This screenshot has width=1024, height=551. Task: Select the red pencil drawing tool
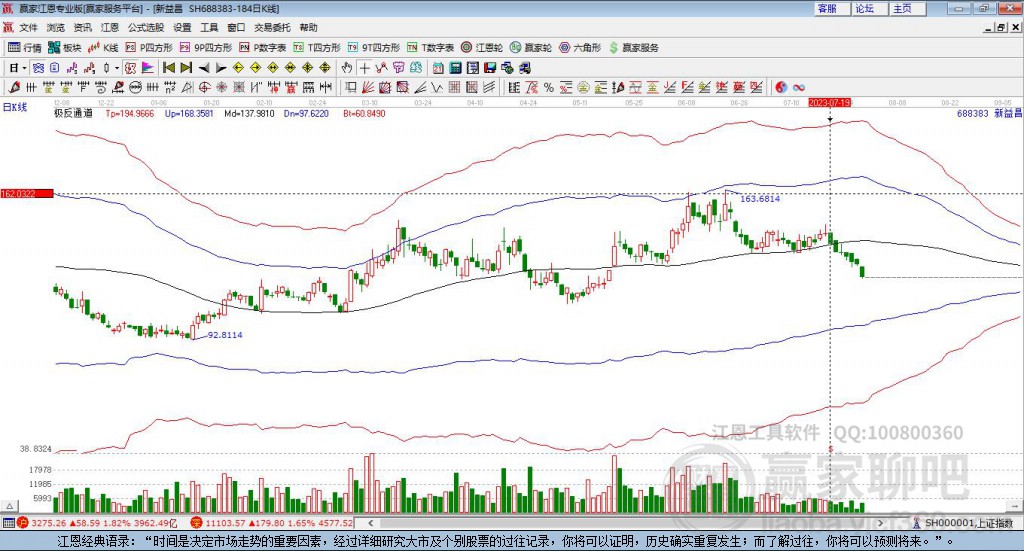[14, 87]
